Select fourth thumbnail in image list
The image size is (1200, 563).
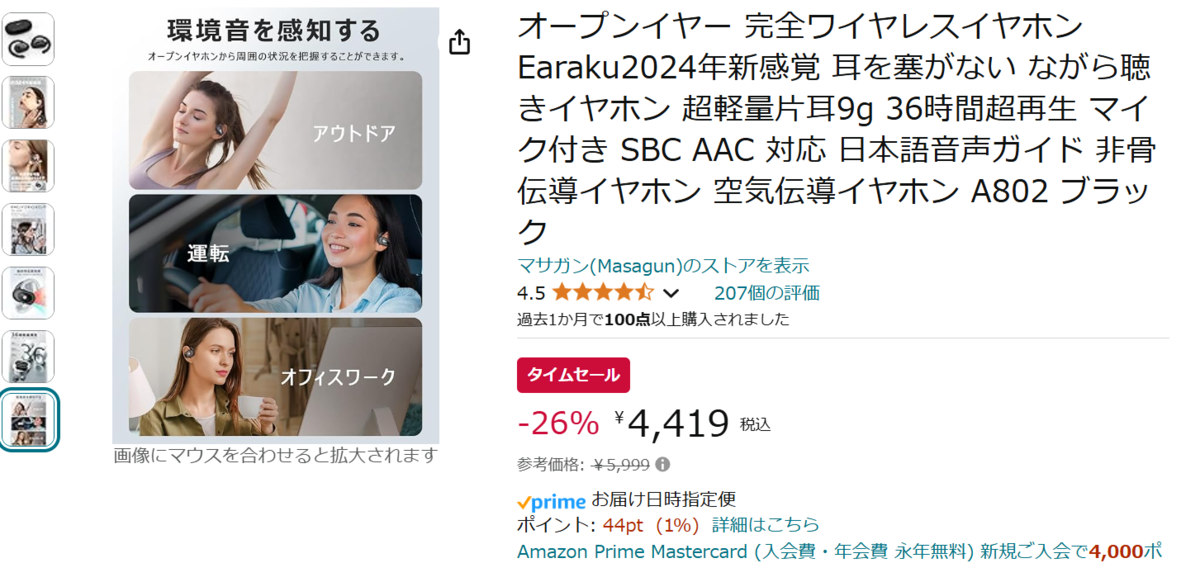[28, 229]
